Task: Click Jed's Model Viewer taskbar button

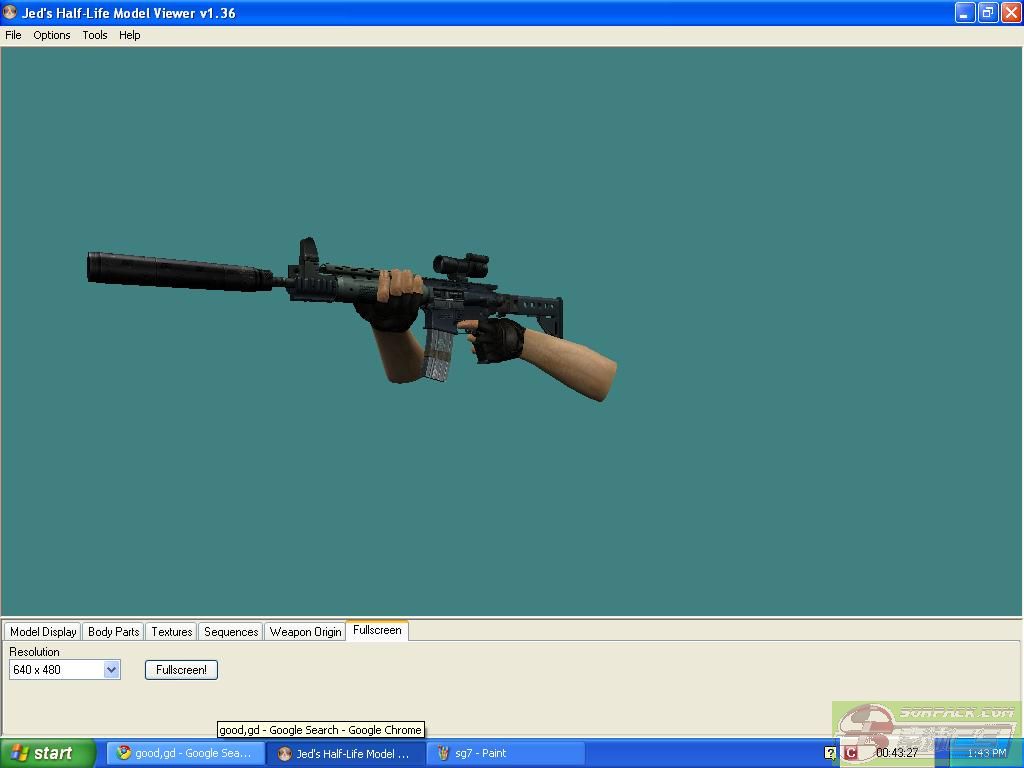Action: pyautogui.click(x=346, y=753)
